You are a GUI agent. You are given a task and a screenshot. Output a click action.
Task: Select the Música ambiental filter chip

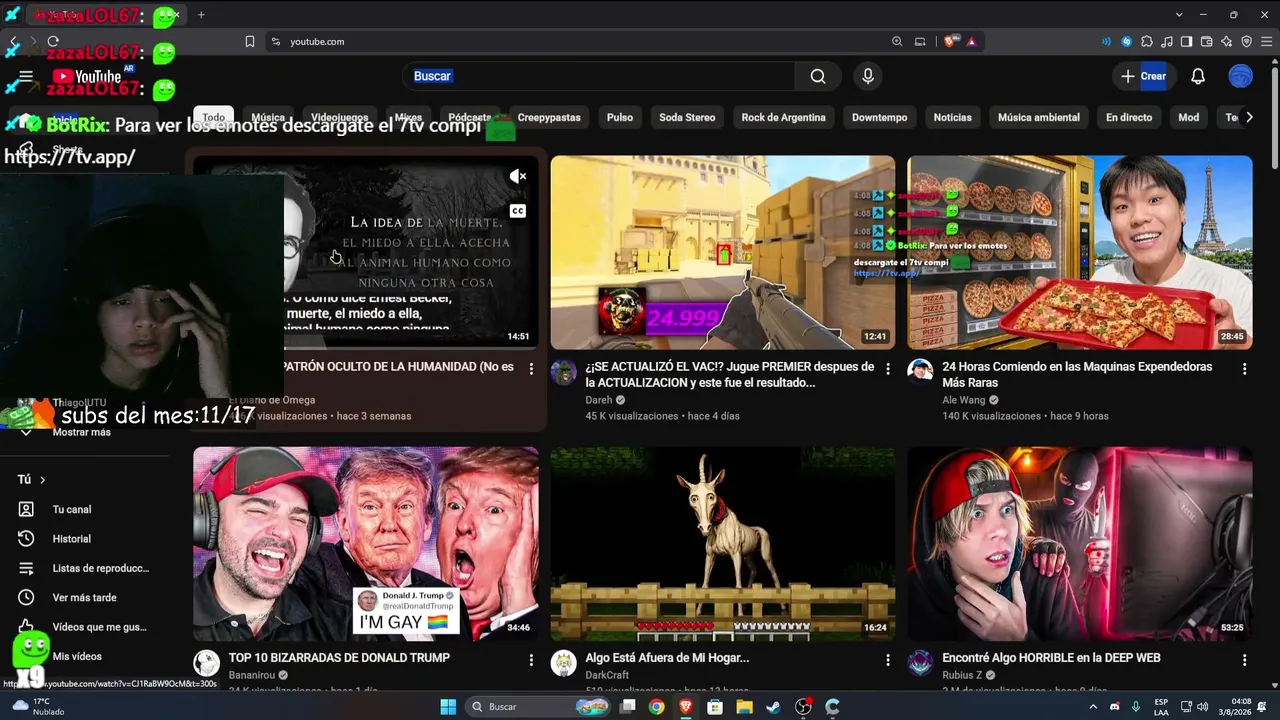tap(1039, 117)
